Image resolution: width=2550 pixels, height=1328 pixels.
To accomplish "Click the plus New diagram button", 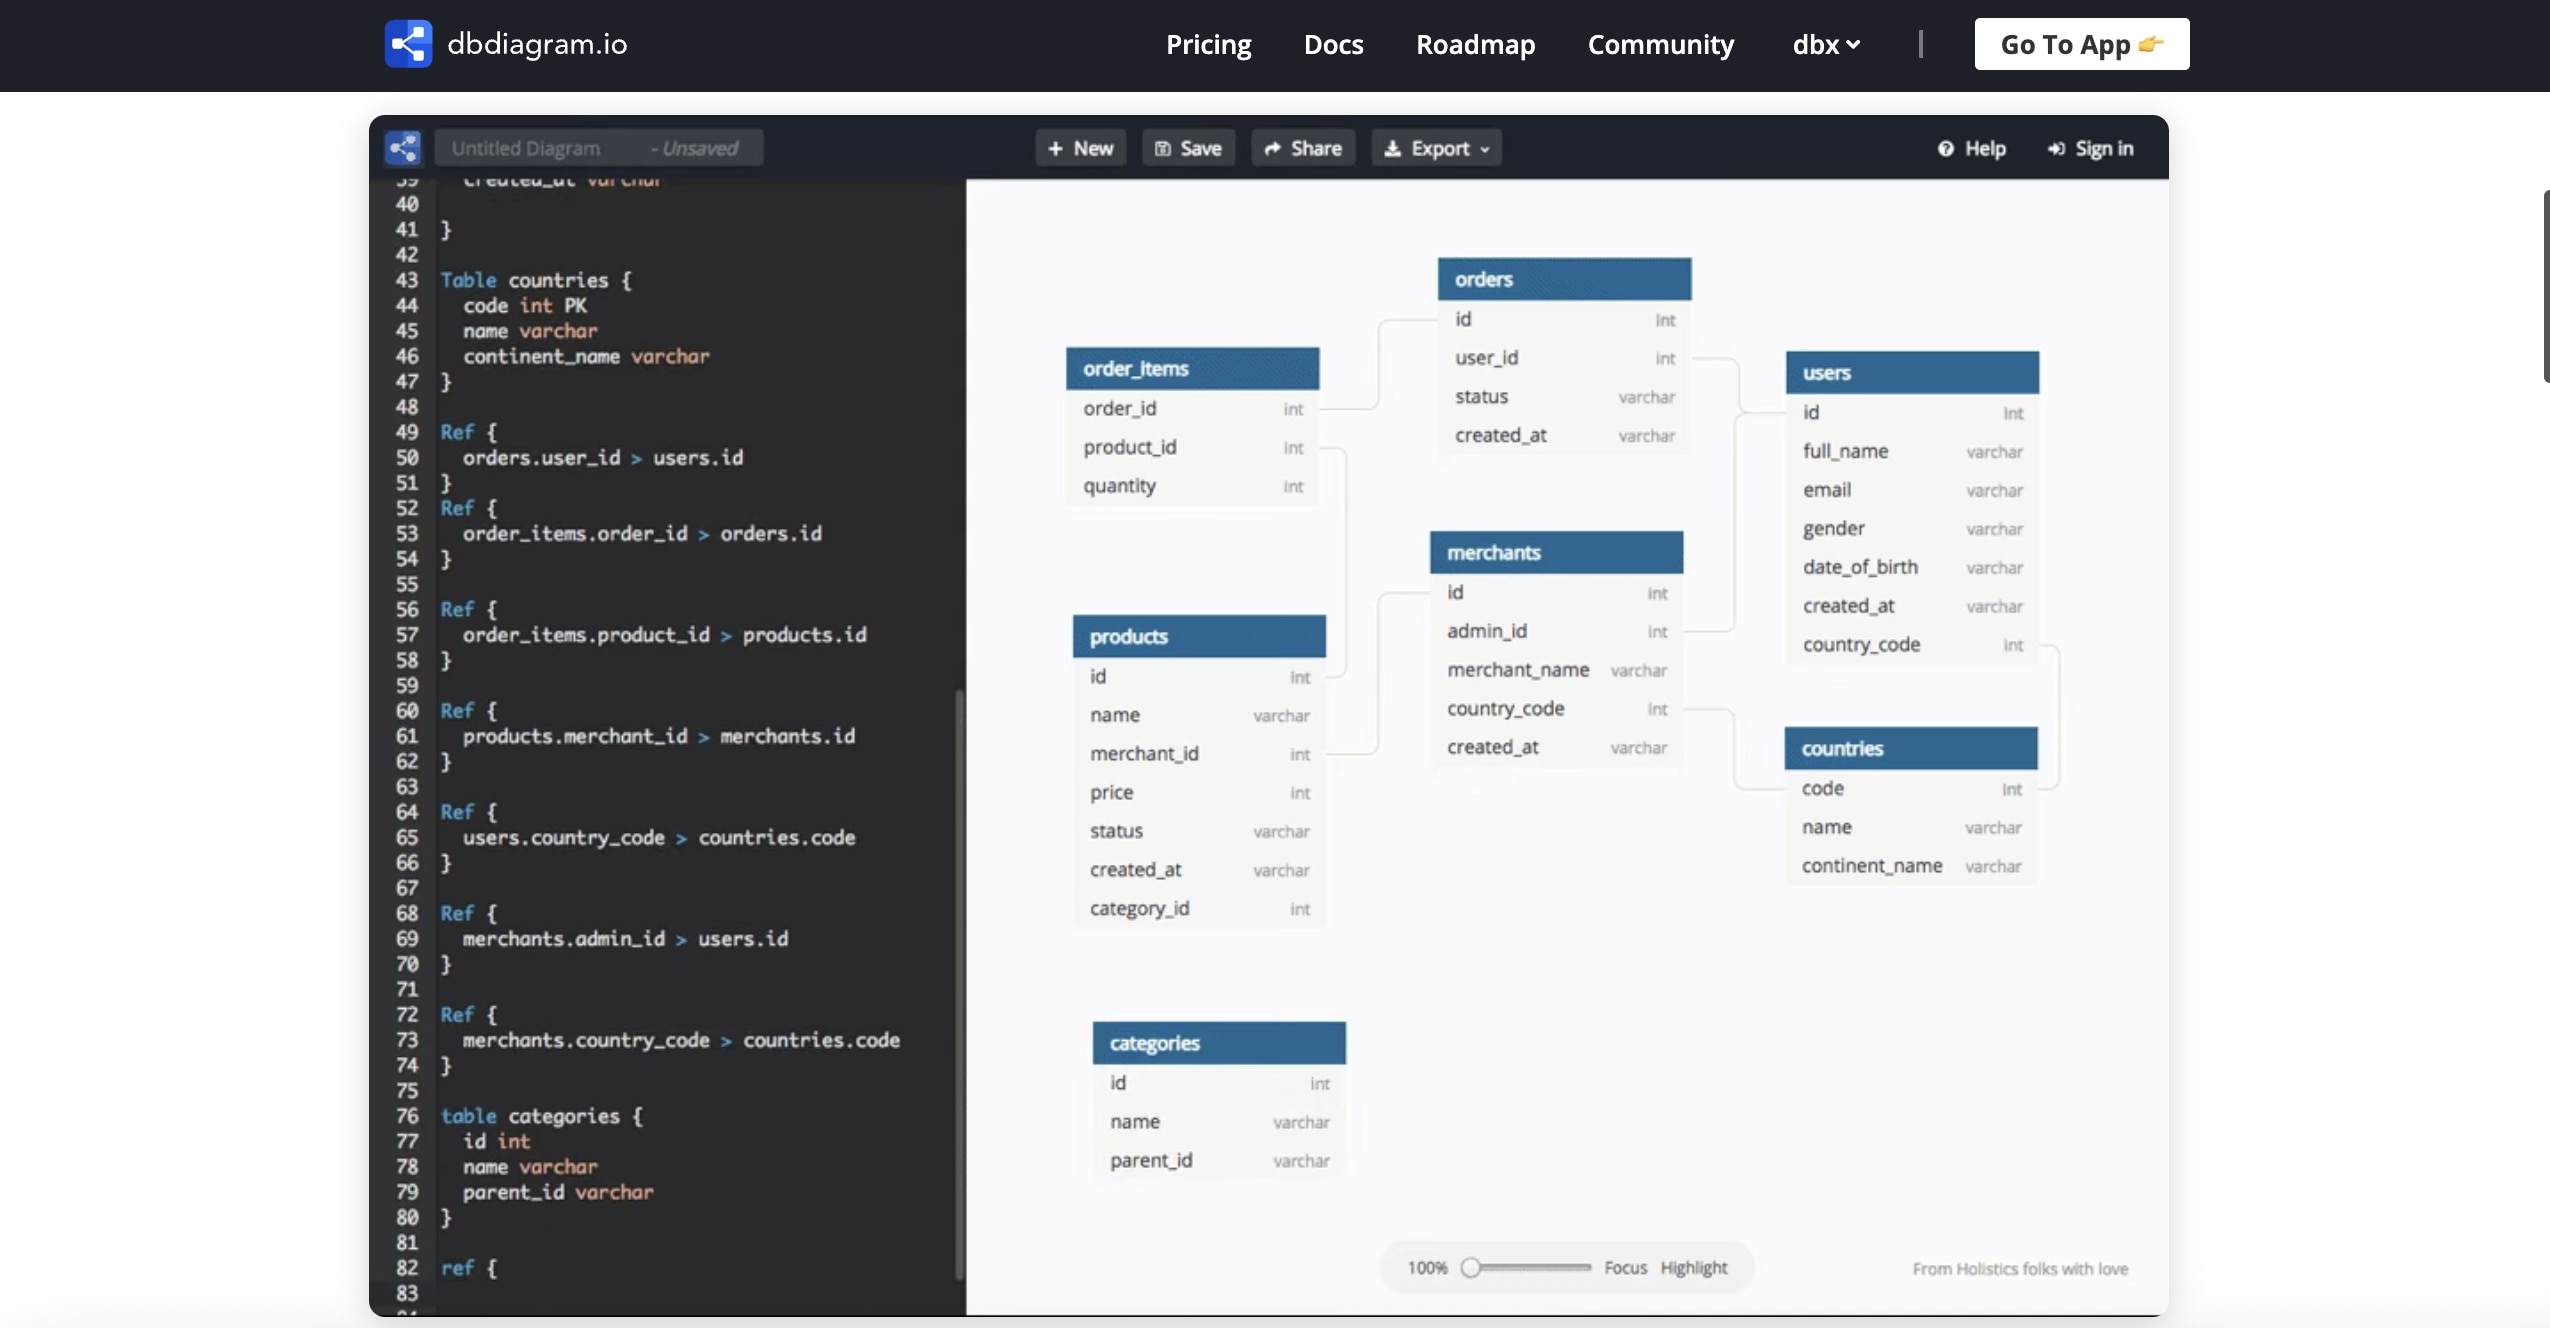I will [x=1080, y=148].
